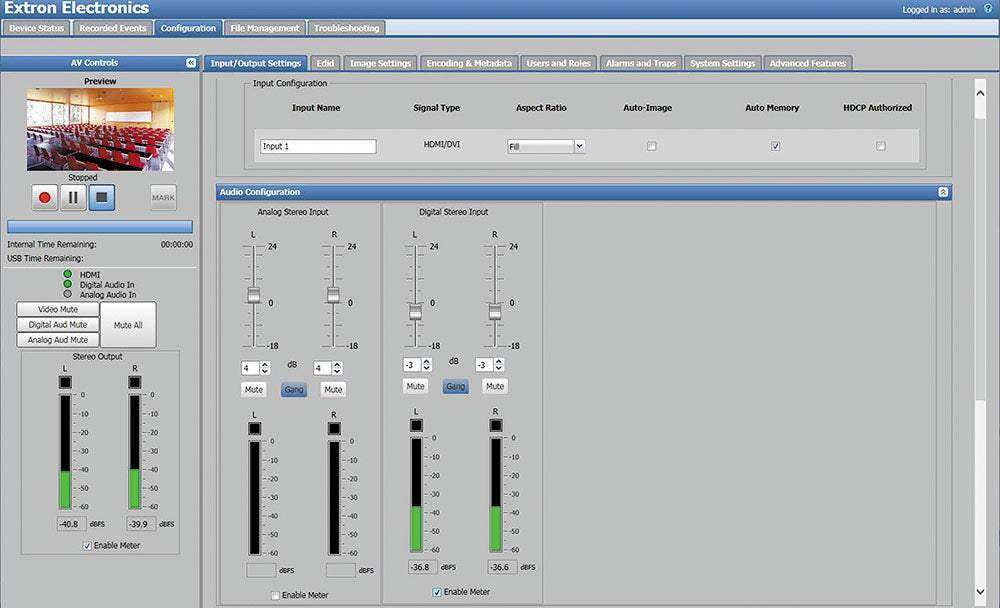Click the Mute All button

tap(128, 325)
